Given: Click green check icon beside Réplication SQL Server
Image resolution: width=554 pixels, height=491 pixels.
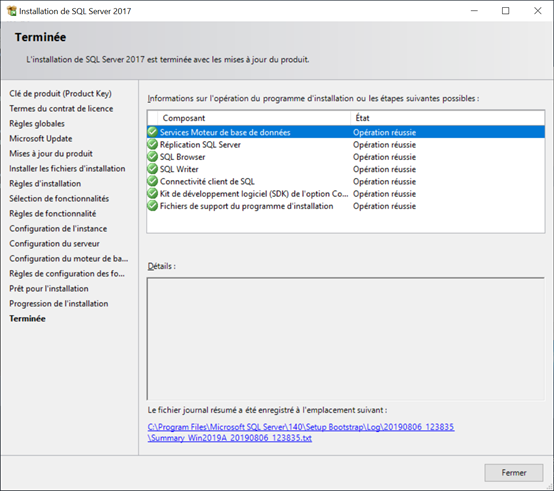Looking at the screenshot, I should pos(153,144).
